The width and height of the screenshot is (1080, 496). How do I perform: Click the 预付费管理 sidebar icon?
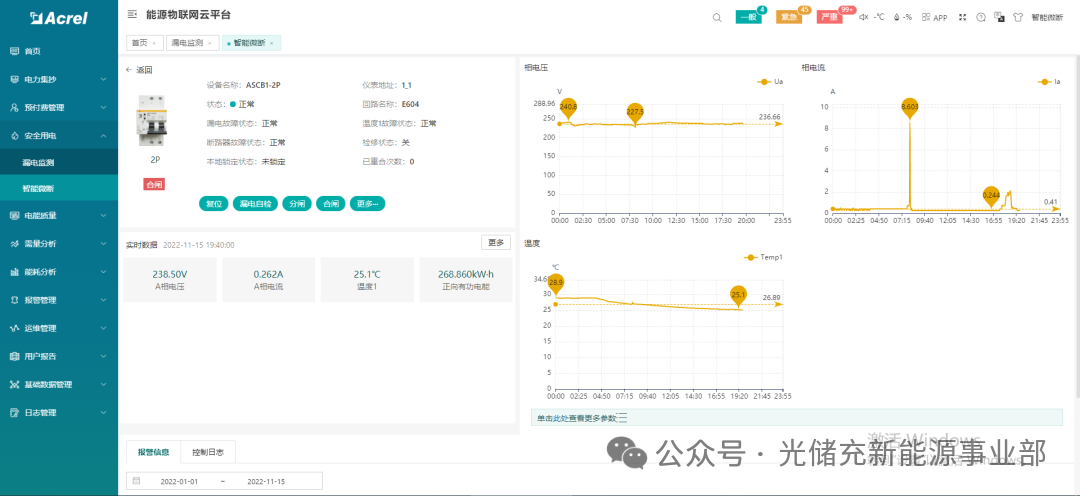click(x=14, y=107)
